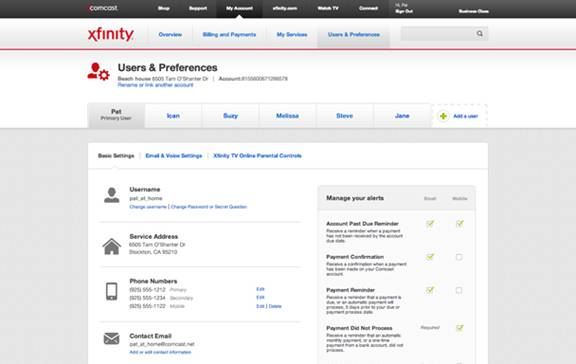Screen dimensions: 576x364
Task: Click Sign Out link
Action: coord(404,11)
